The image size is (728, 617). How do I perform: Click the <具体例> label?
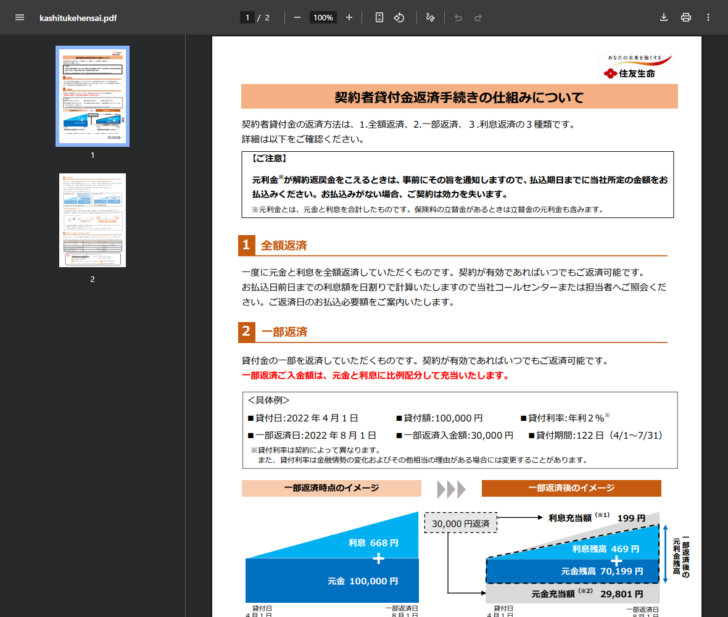pyautogui.click(x=268, y=400)
